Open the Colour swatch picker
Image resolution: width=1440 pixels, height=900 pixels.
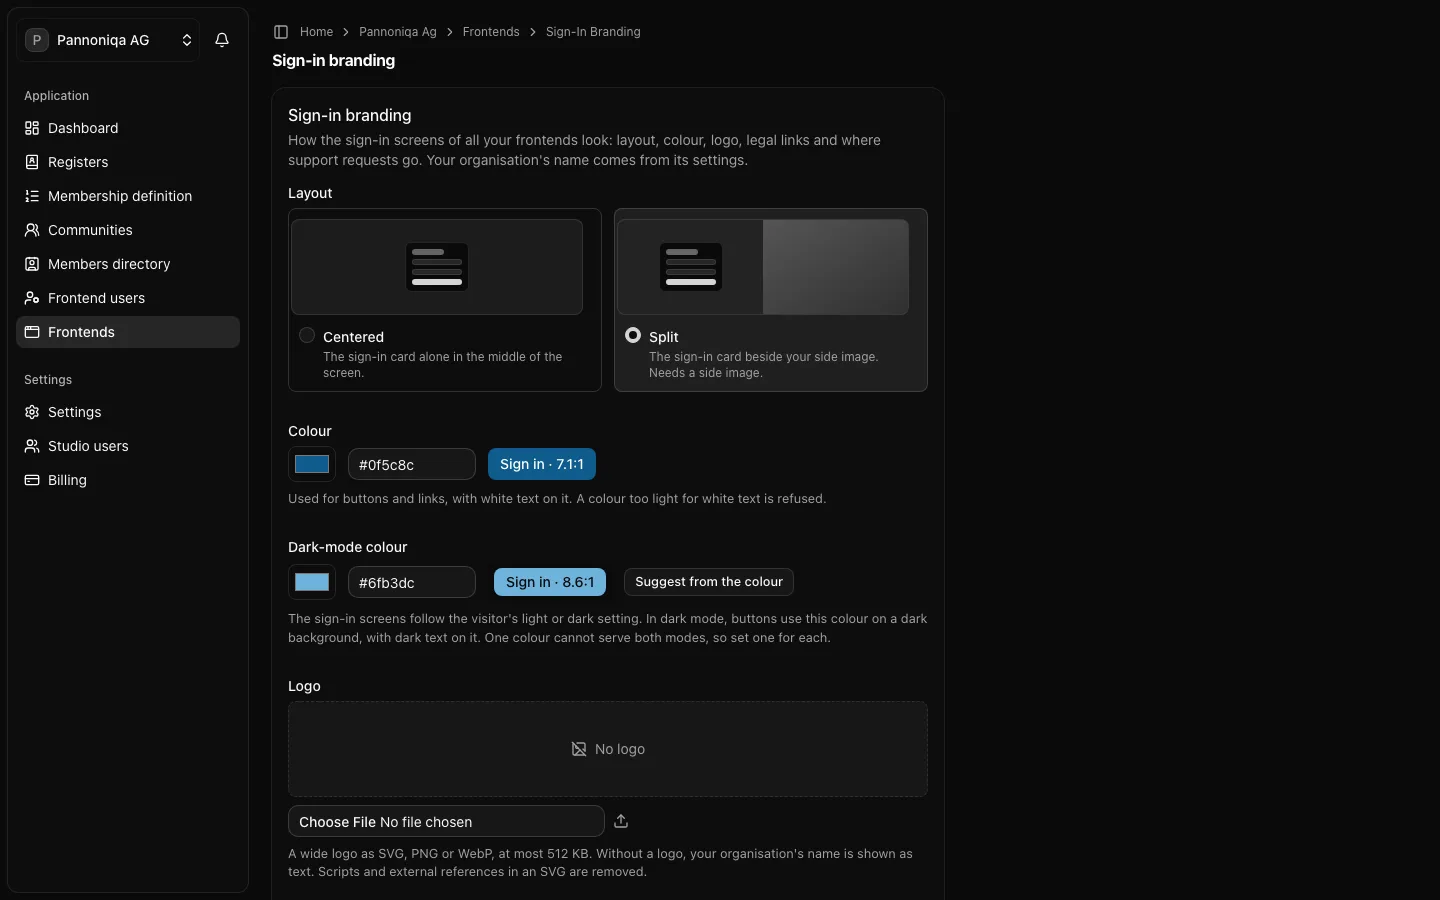pos(312,464)
